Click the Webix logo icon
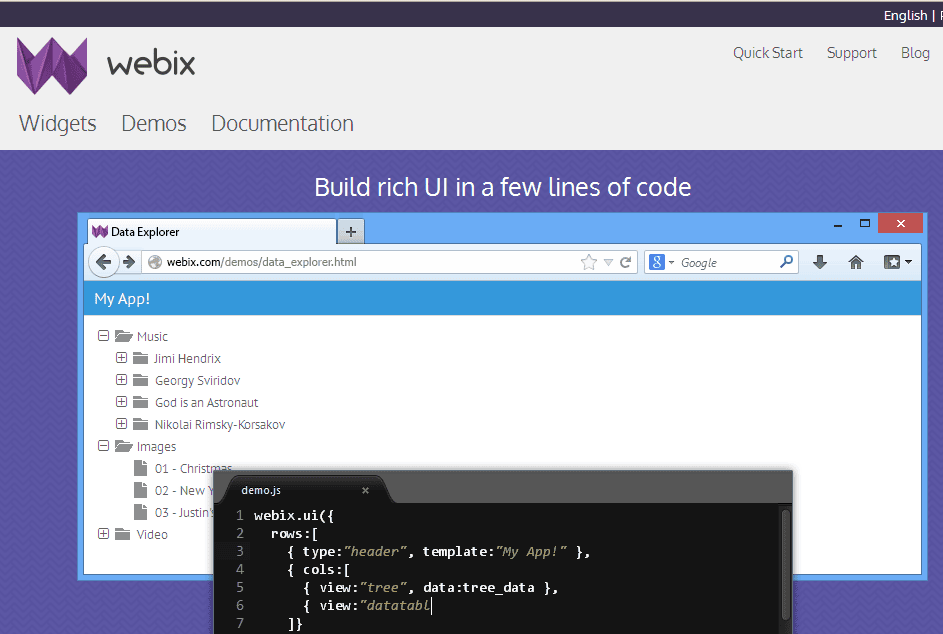The image size is (943, 634). point(52,66)
